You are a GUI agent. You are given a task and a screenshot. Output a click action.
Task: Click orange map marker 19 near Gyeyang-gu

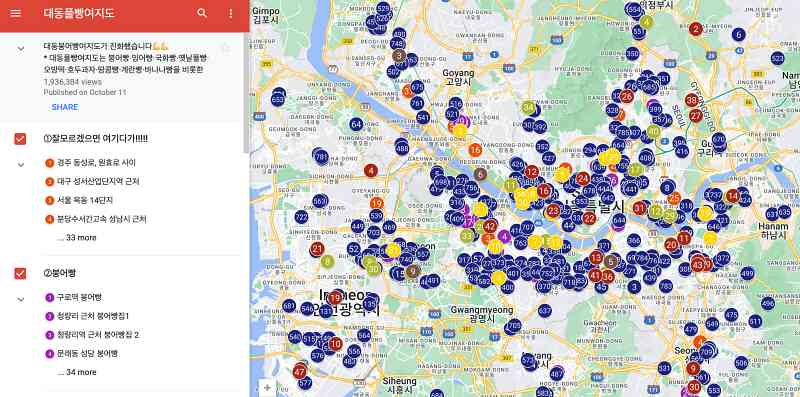(377, 204)
